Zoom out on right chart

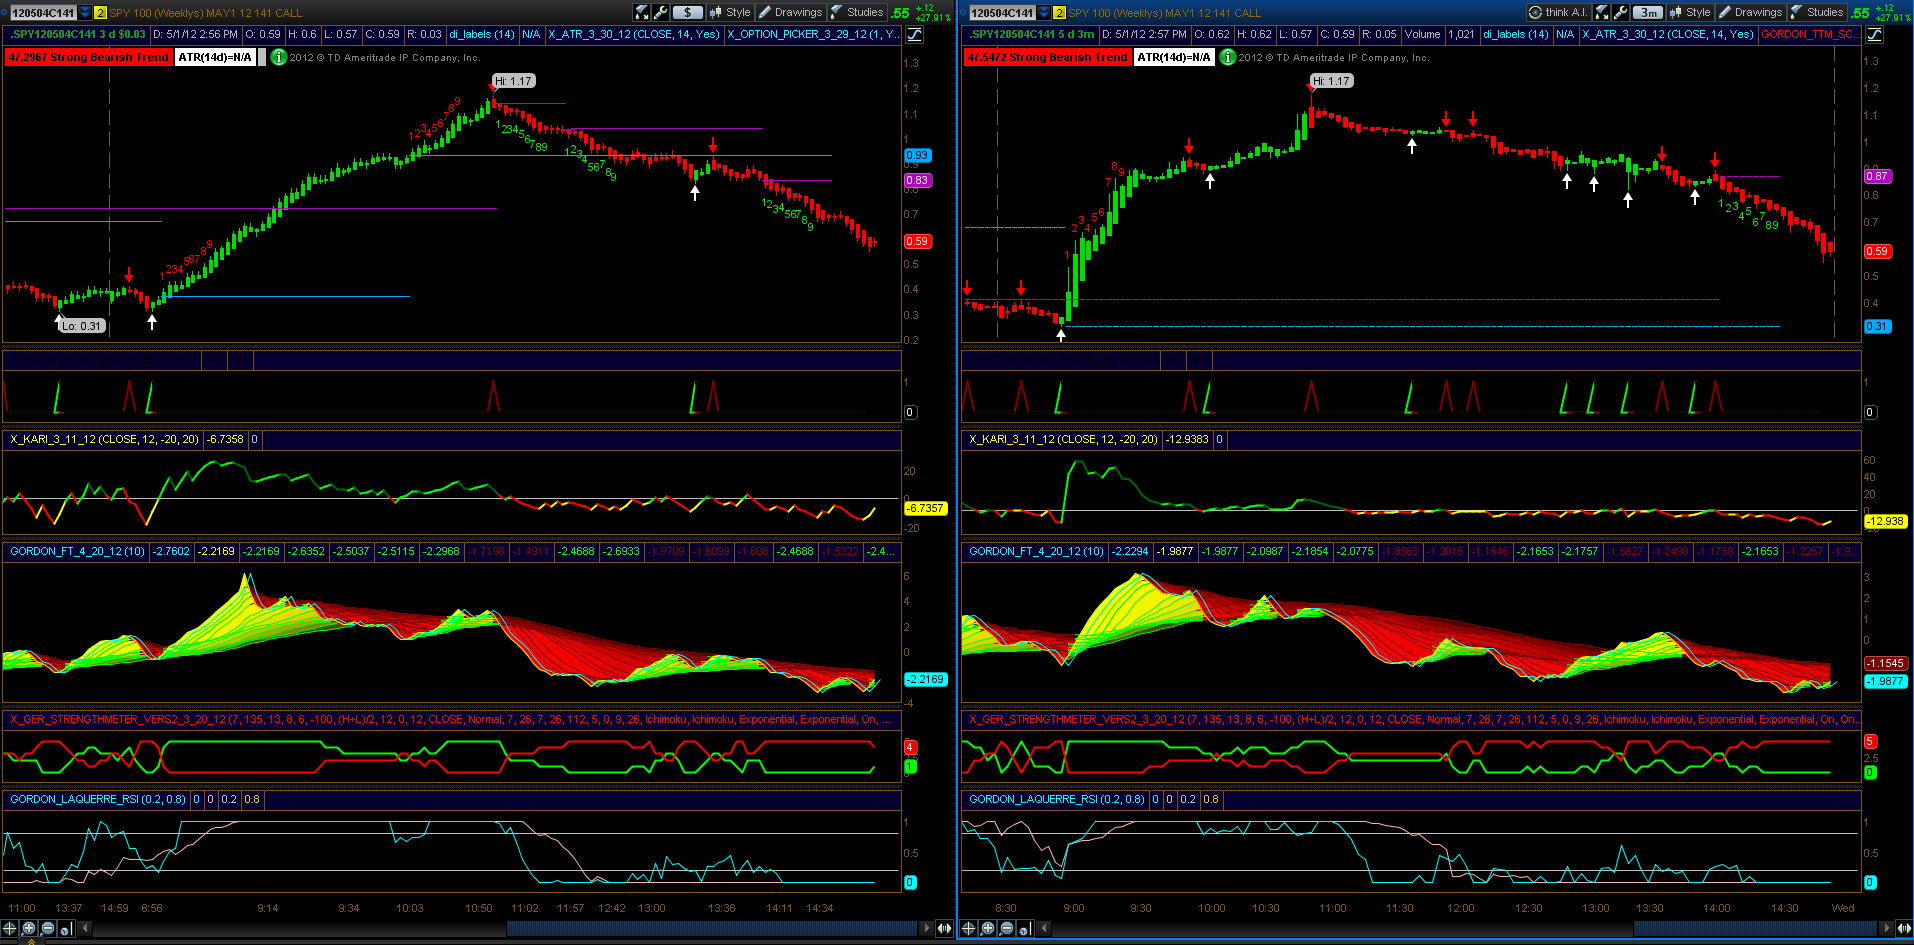1006,928
